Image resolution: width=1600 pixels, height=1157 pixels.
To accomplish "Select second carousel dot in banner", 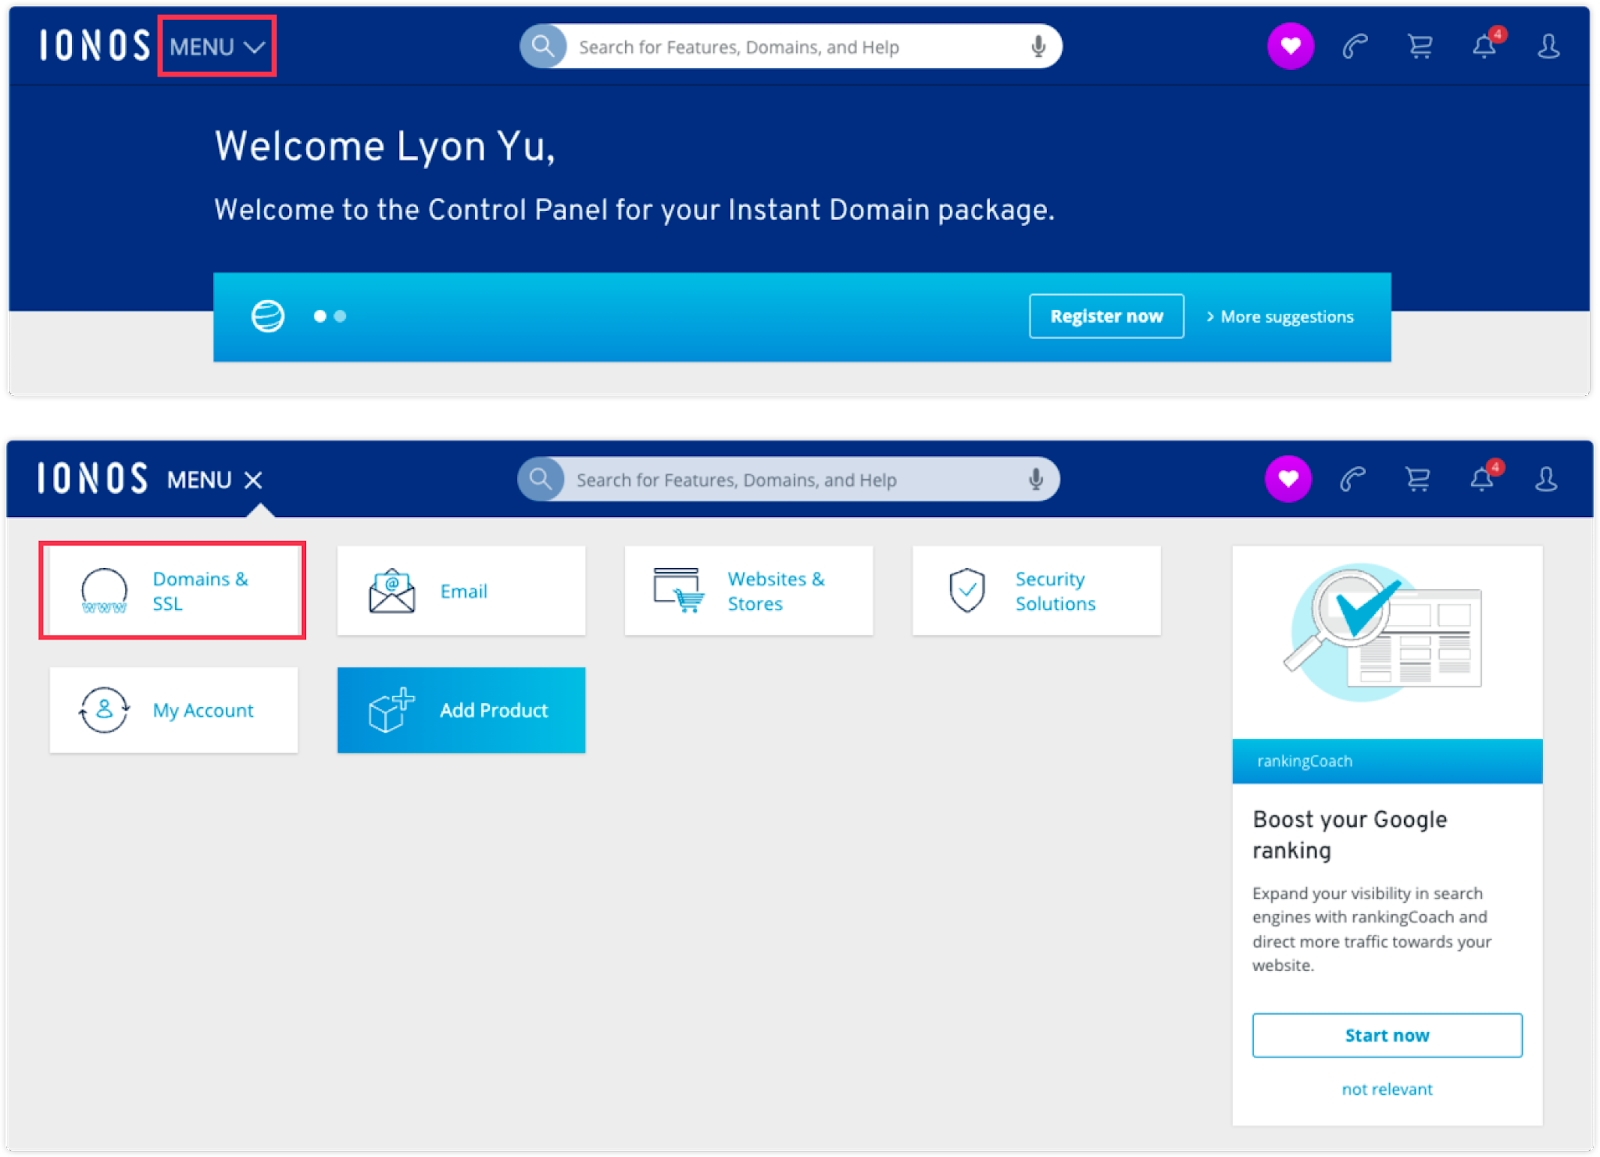I will [x=340, y=316].
